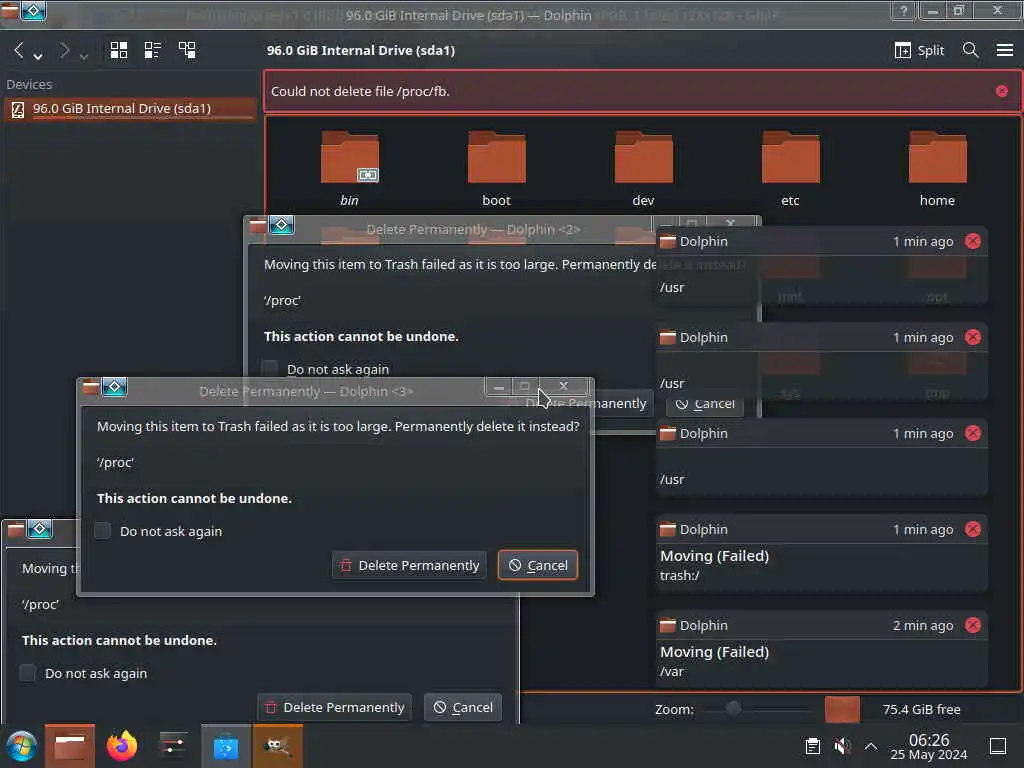Select 96.0 GiB Internal Drive in Devices
This screenshot has width=1024, height=768.
click(x=129, y=108)
